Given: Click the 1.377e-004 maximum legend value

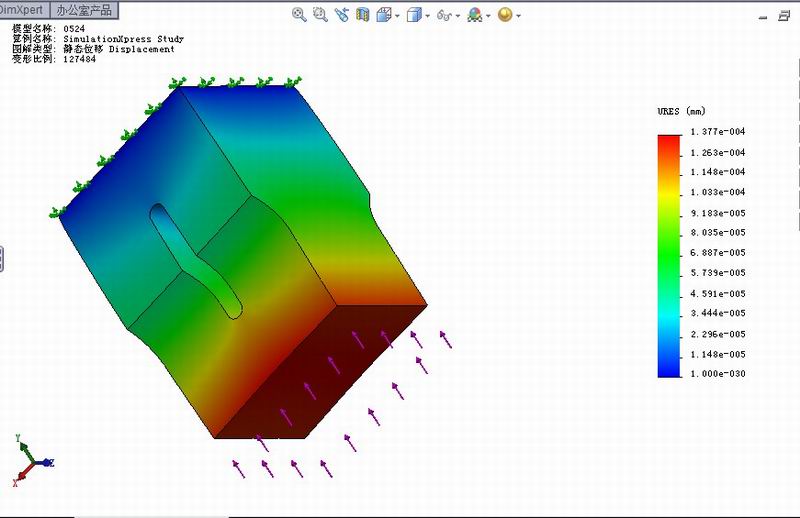Looking at the screenshot, I should (x=718, y=132).
